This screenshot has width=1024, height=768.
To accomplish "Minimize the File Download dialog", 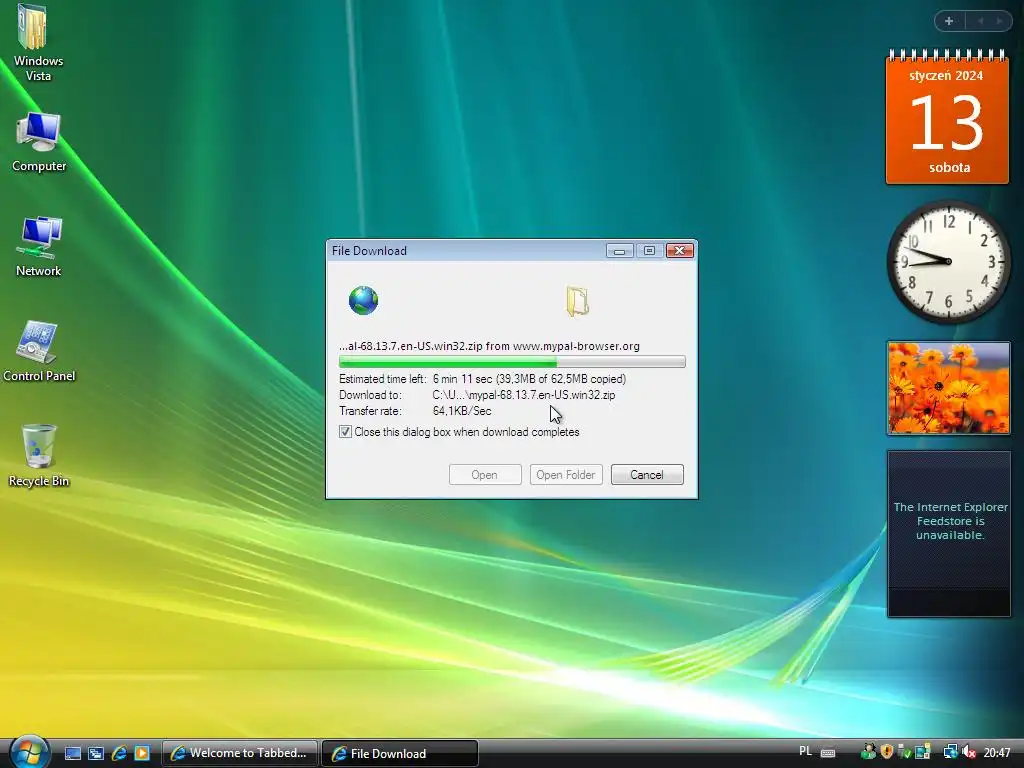I will pos(619,251).
